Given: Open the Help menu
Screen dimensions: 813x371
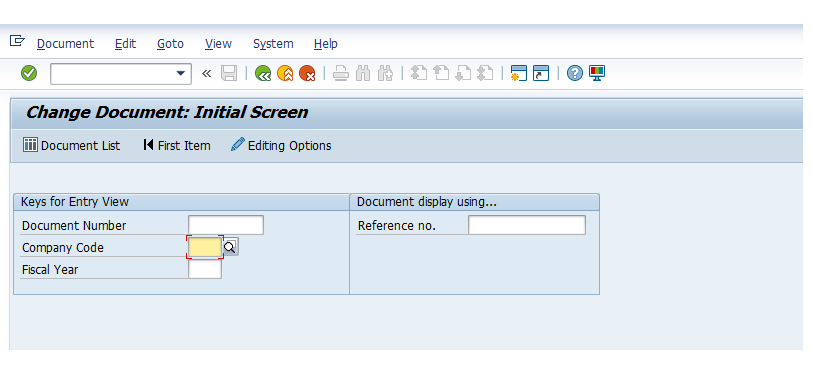Looking at the screenshot, I should [326, 44].
